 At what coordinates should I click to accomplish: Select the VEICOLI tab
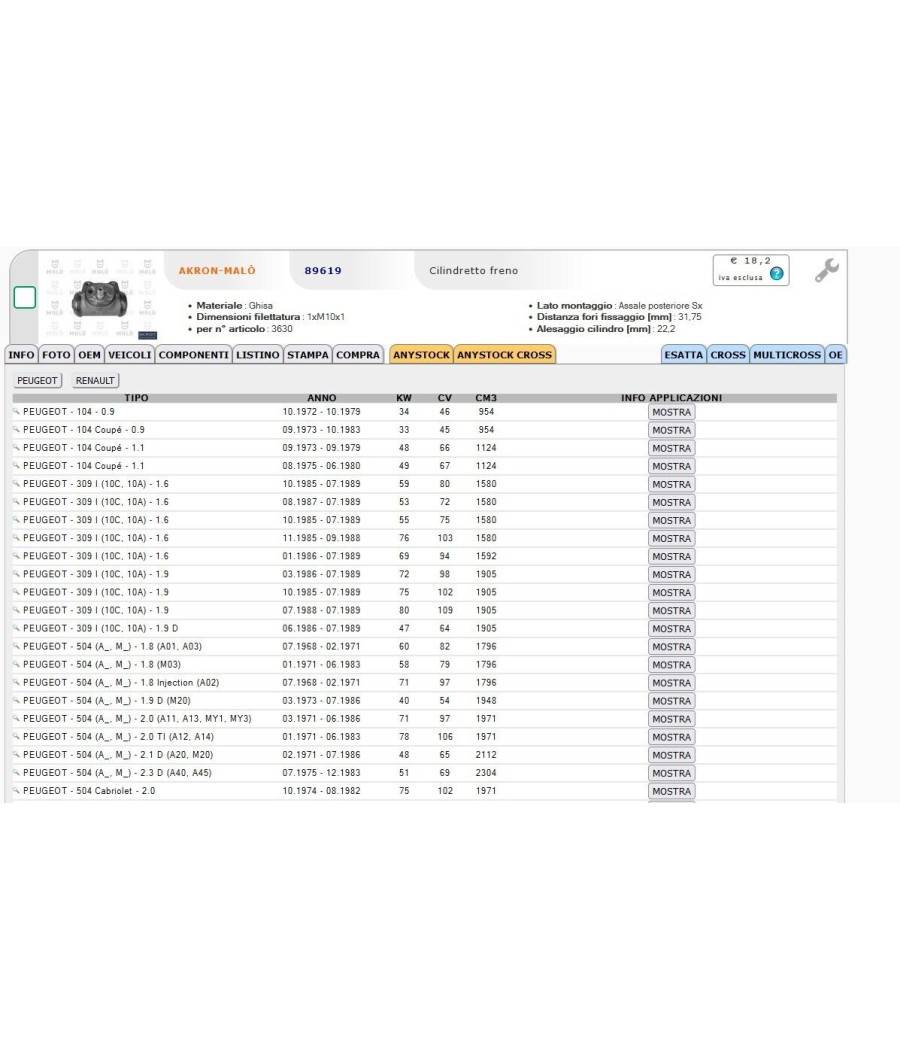130,355
